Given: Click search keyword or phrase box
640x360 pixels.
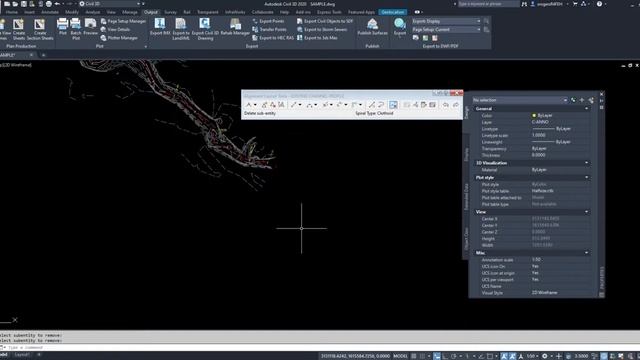Looking at the screenshot, I should [x=488, y=4].
